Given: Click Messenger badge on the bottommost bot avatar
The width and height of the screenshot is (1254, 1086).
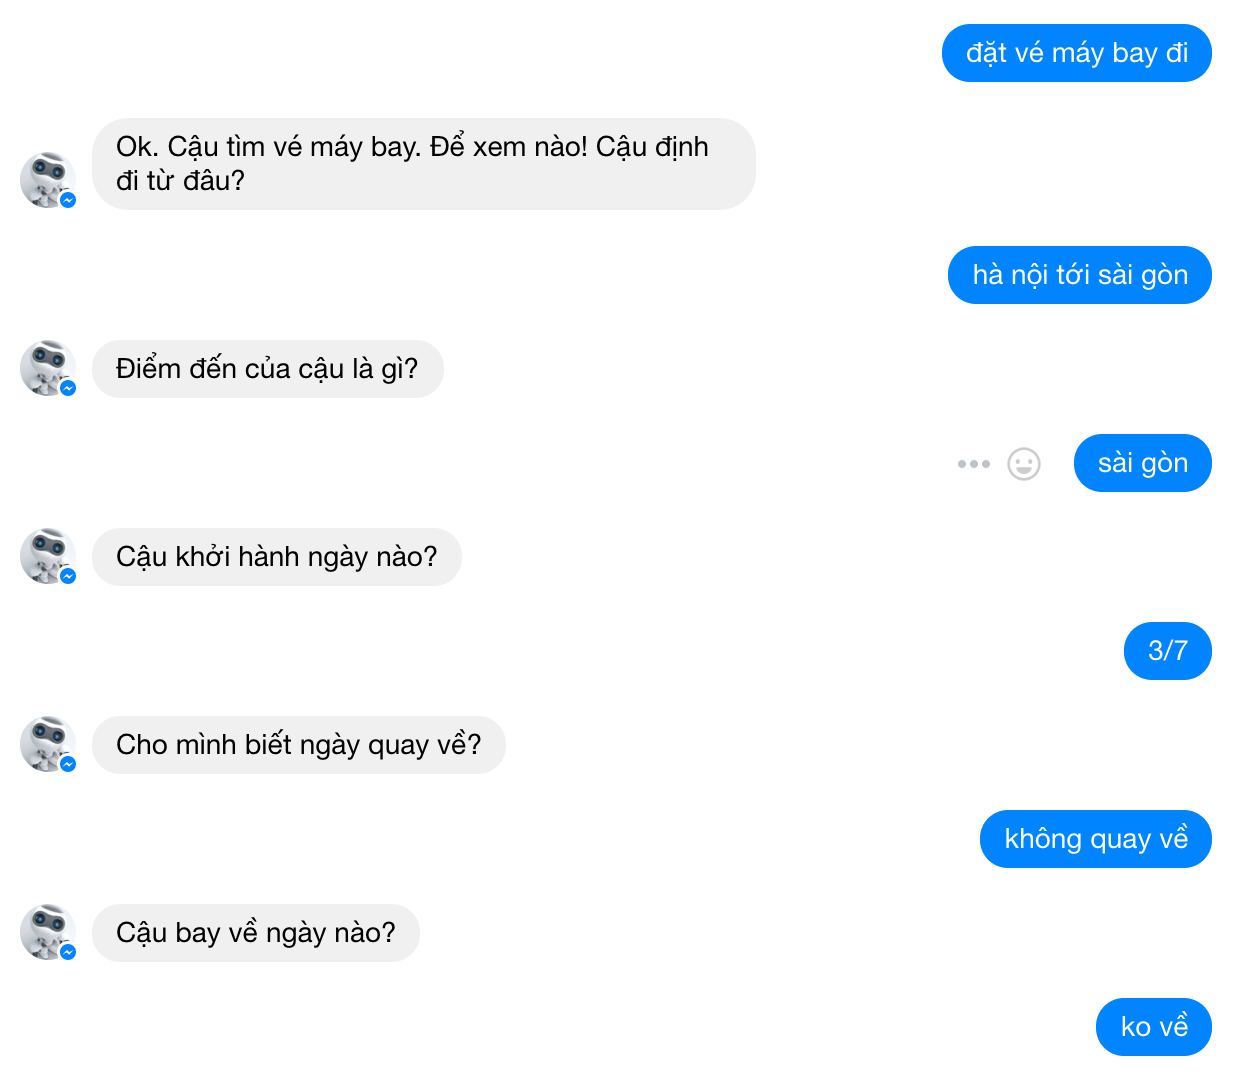Looking at the screenshot, I should tap(68, 952).
